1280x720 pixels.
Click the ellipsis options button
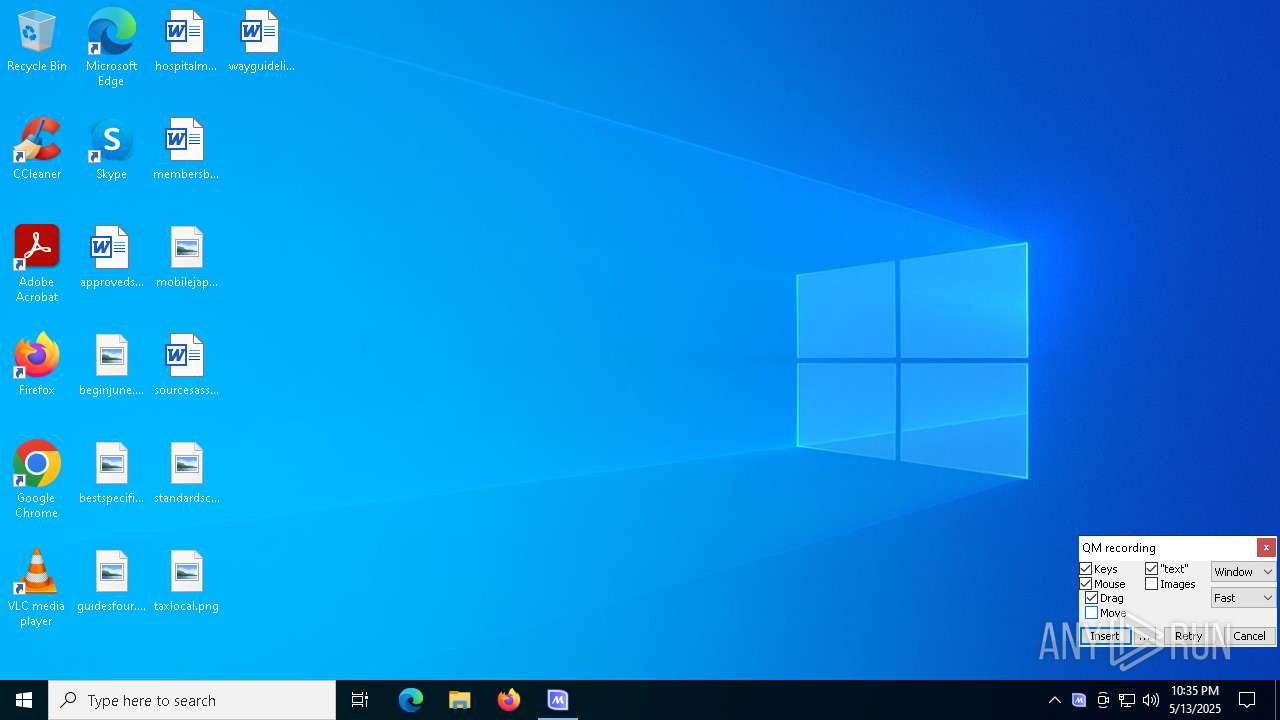pos(1145,636)
